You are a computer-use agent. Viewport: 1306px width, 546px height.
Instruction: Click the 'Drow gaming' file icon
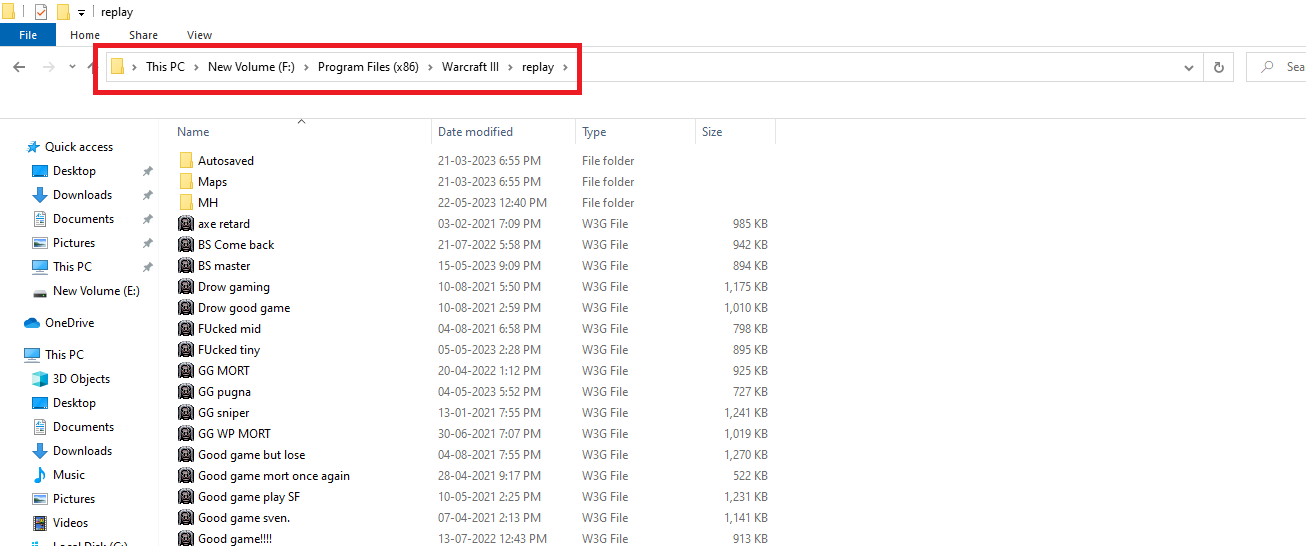(186, 287)
